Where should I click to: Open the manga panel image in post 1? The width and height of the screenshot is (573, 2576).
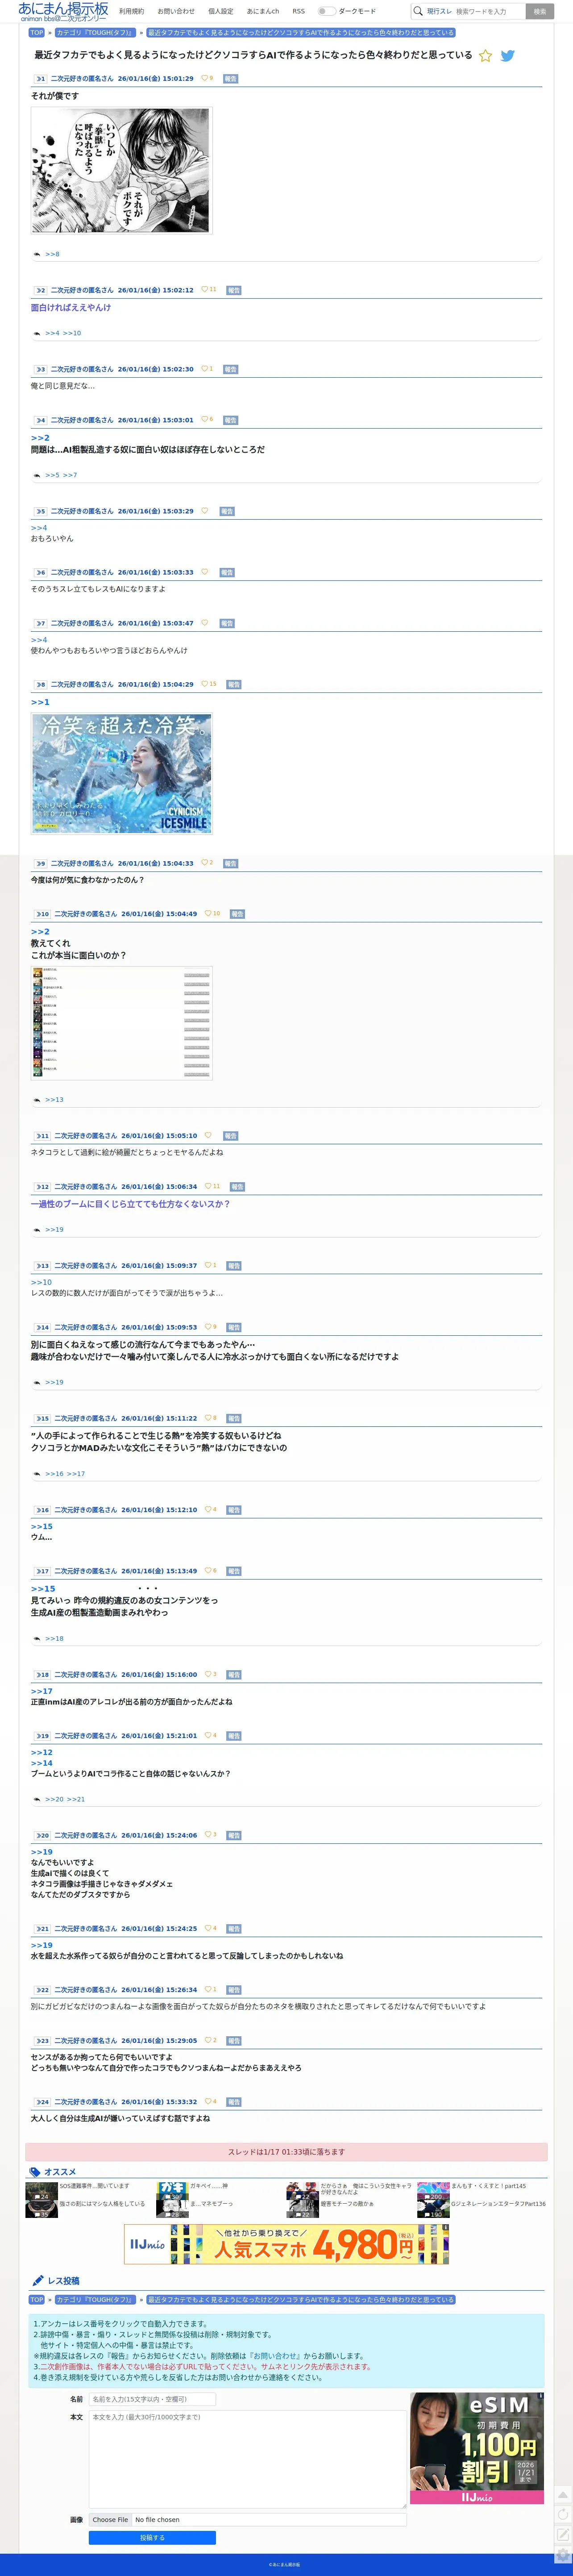[x=121, y=170]
